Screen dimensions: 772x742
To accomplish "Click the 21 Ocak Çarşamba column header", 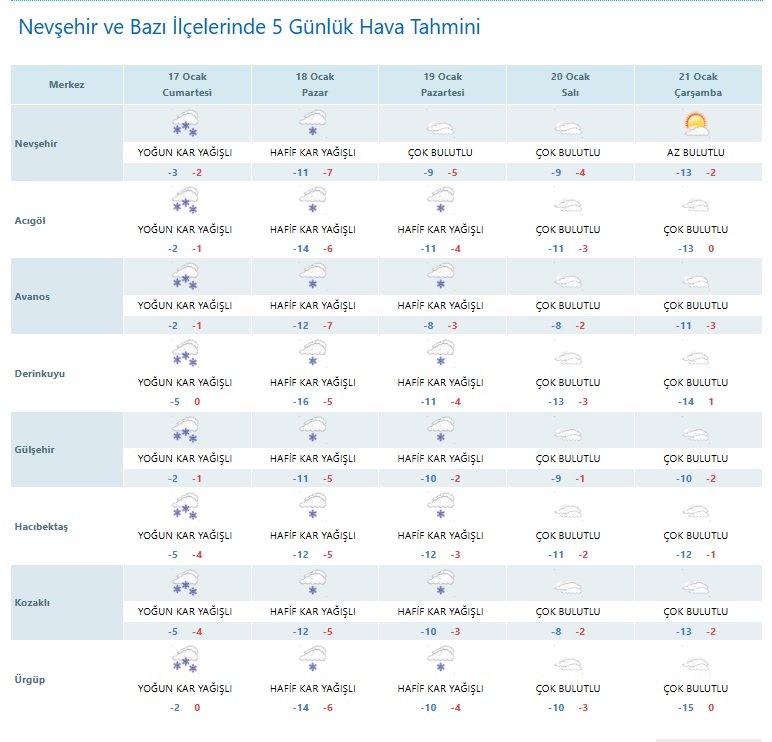I will (695, 85).
